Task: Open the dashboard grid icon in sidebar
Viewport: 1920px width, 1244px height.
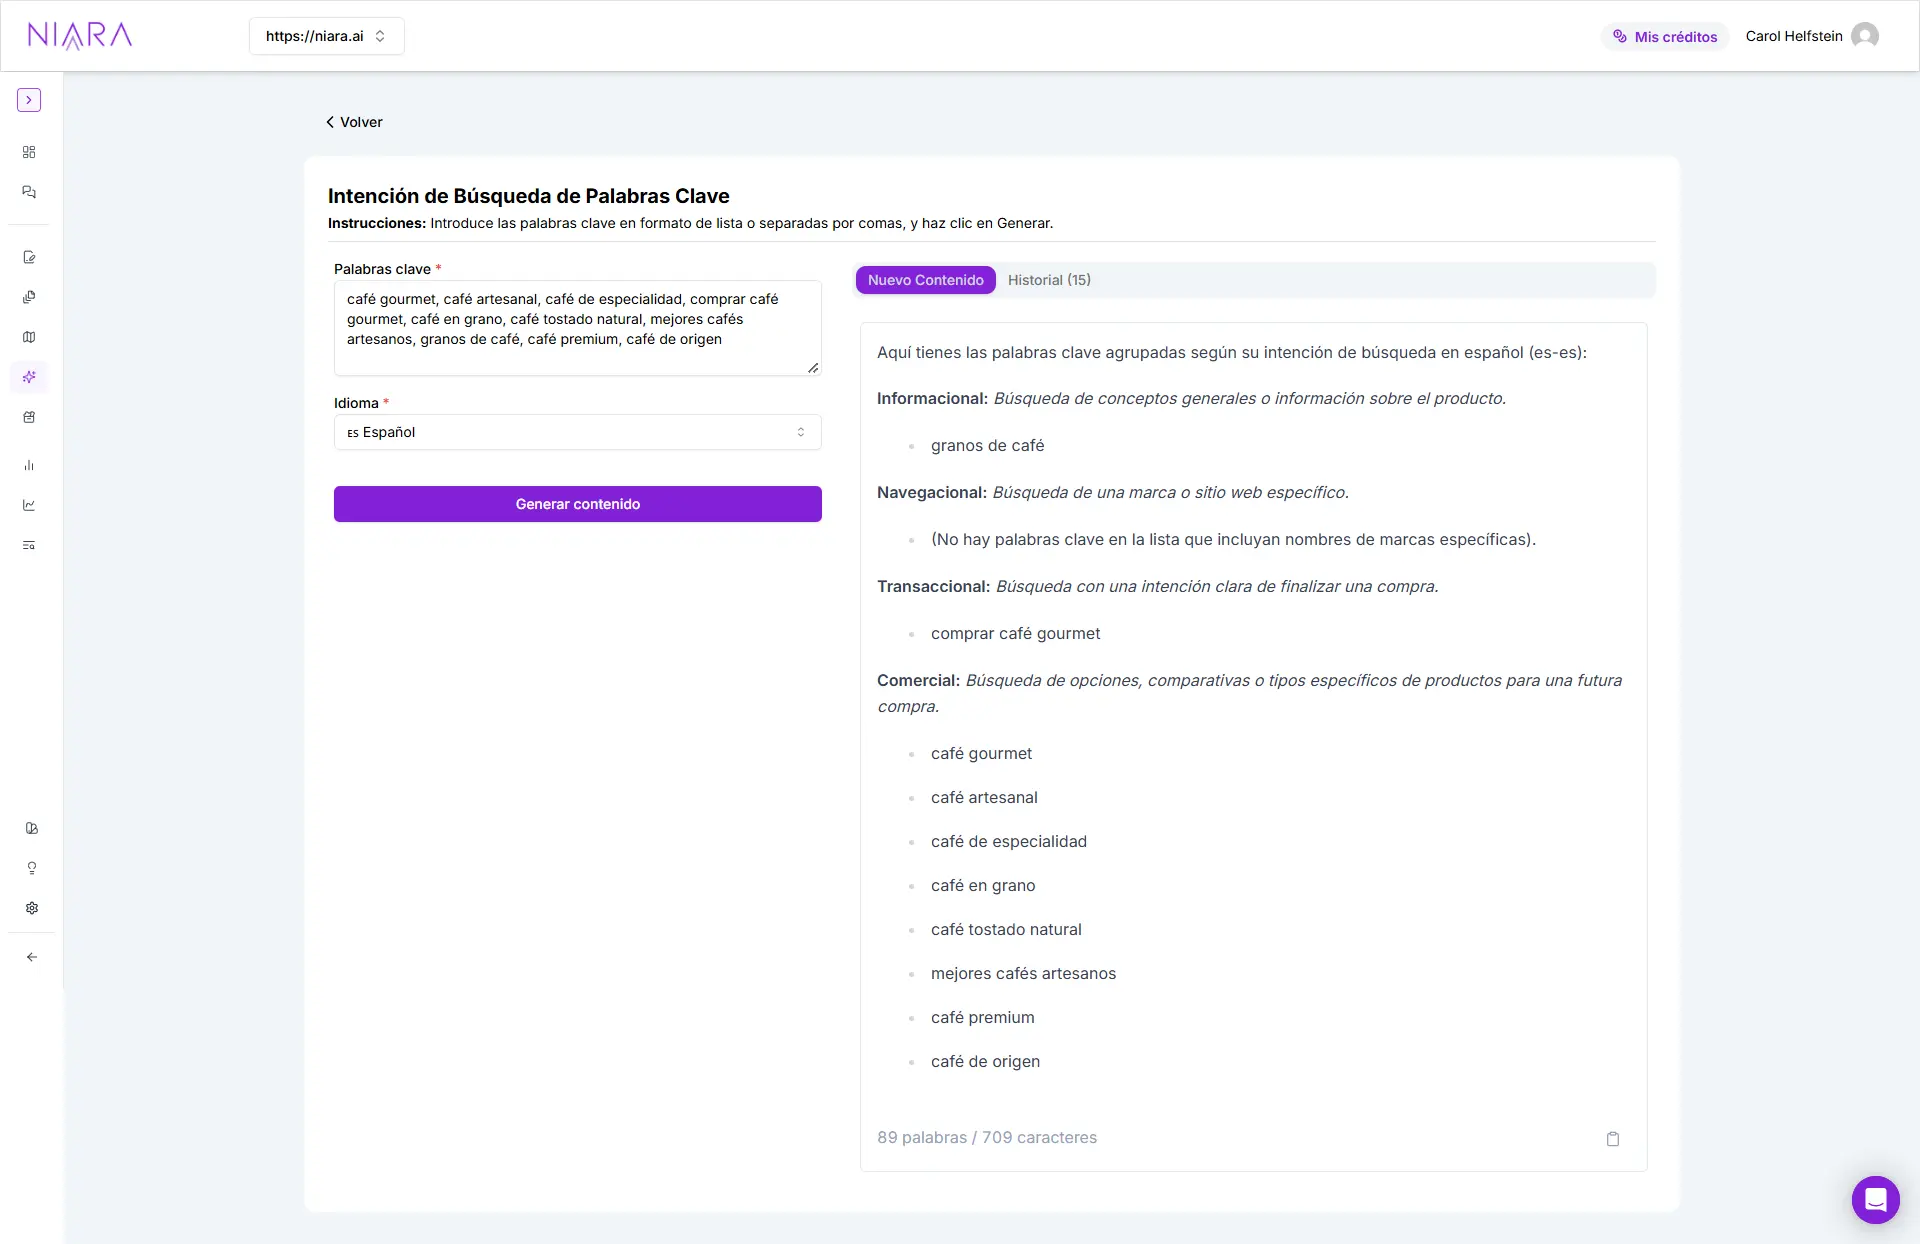Action: (29, 152)
